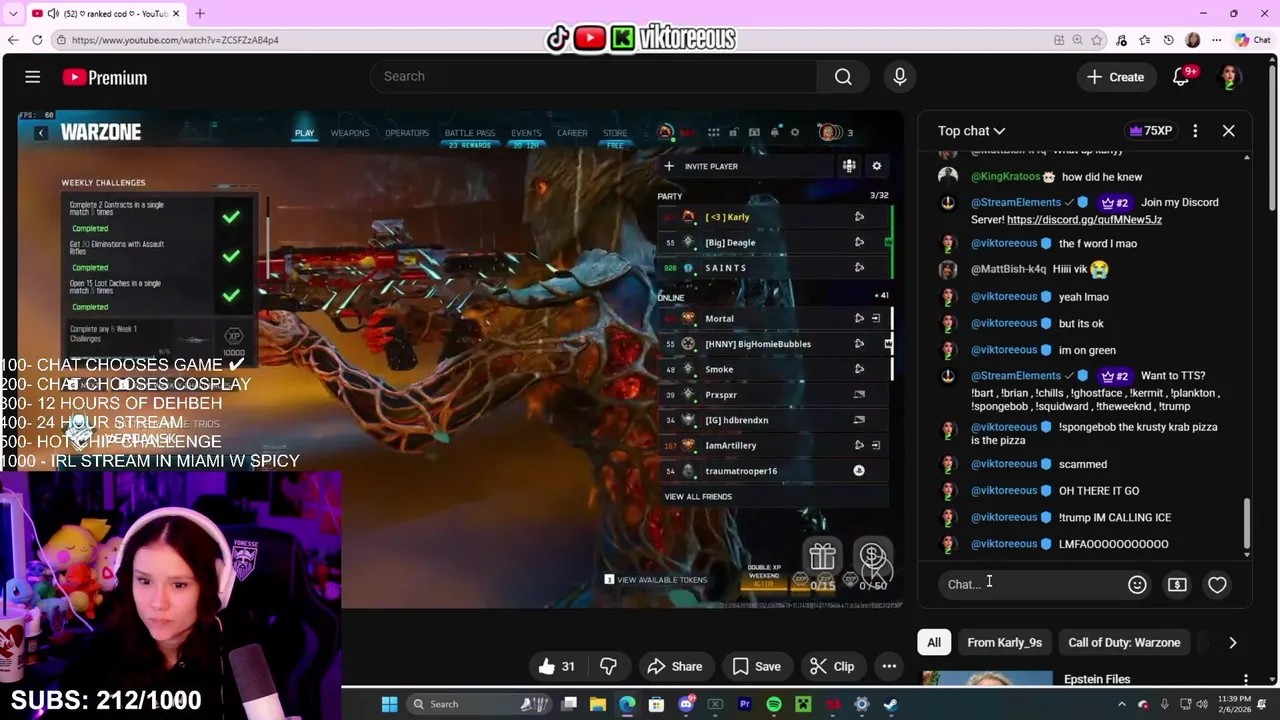Click the YouTube search magnifier button
The width and height of the screenshot is (1280, 720).
[843, 77]
